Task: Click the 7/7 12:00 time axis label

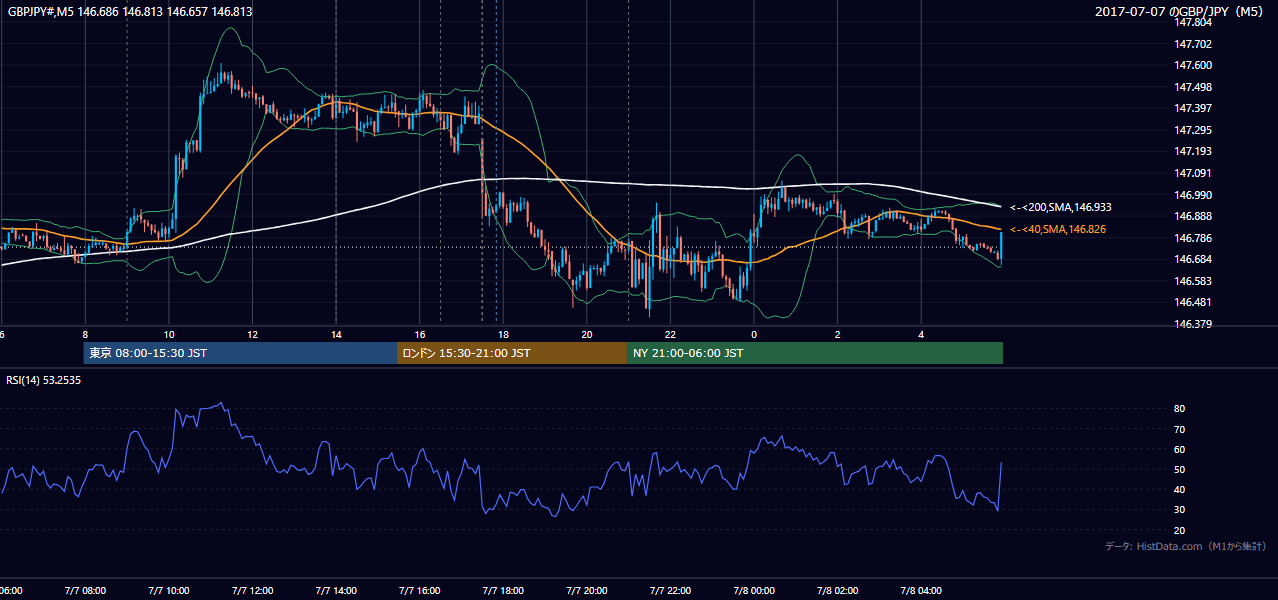Action: tap(252, 590)
